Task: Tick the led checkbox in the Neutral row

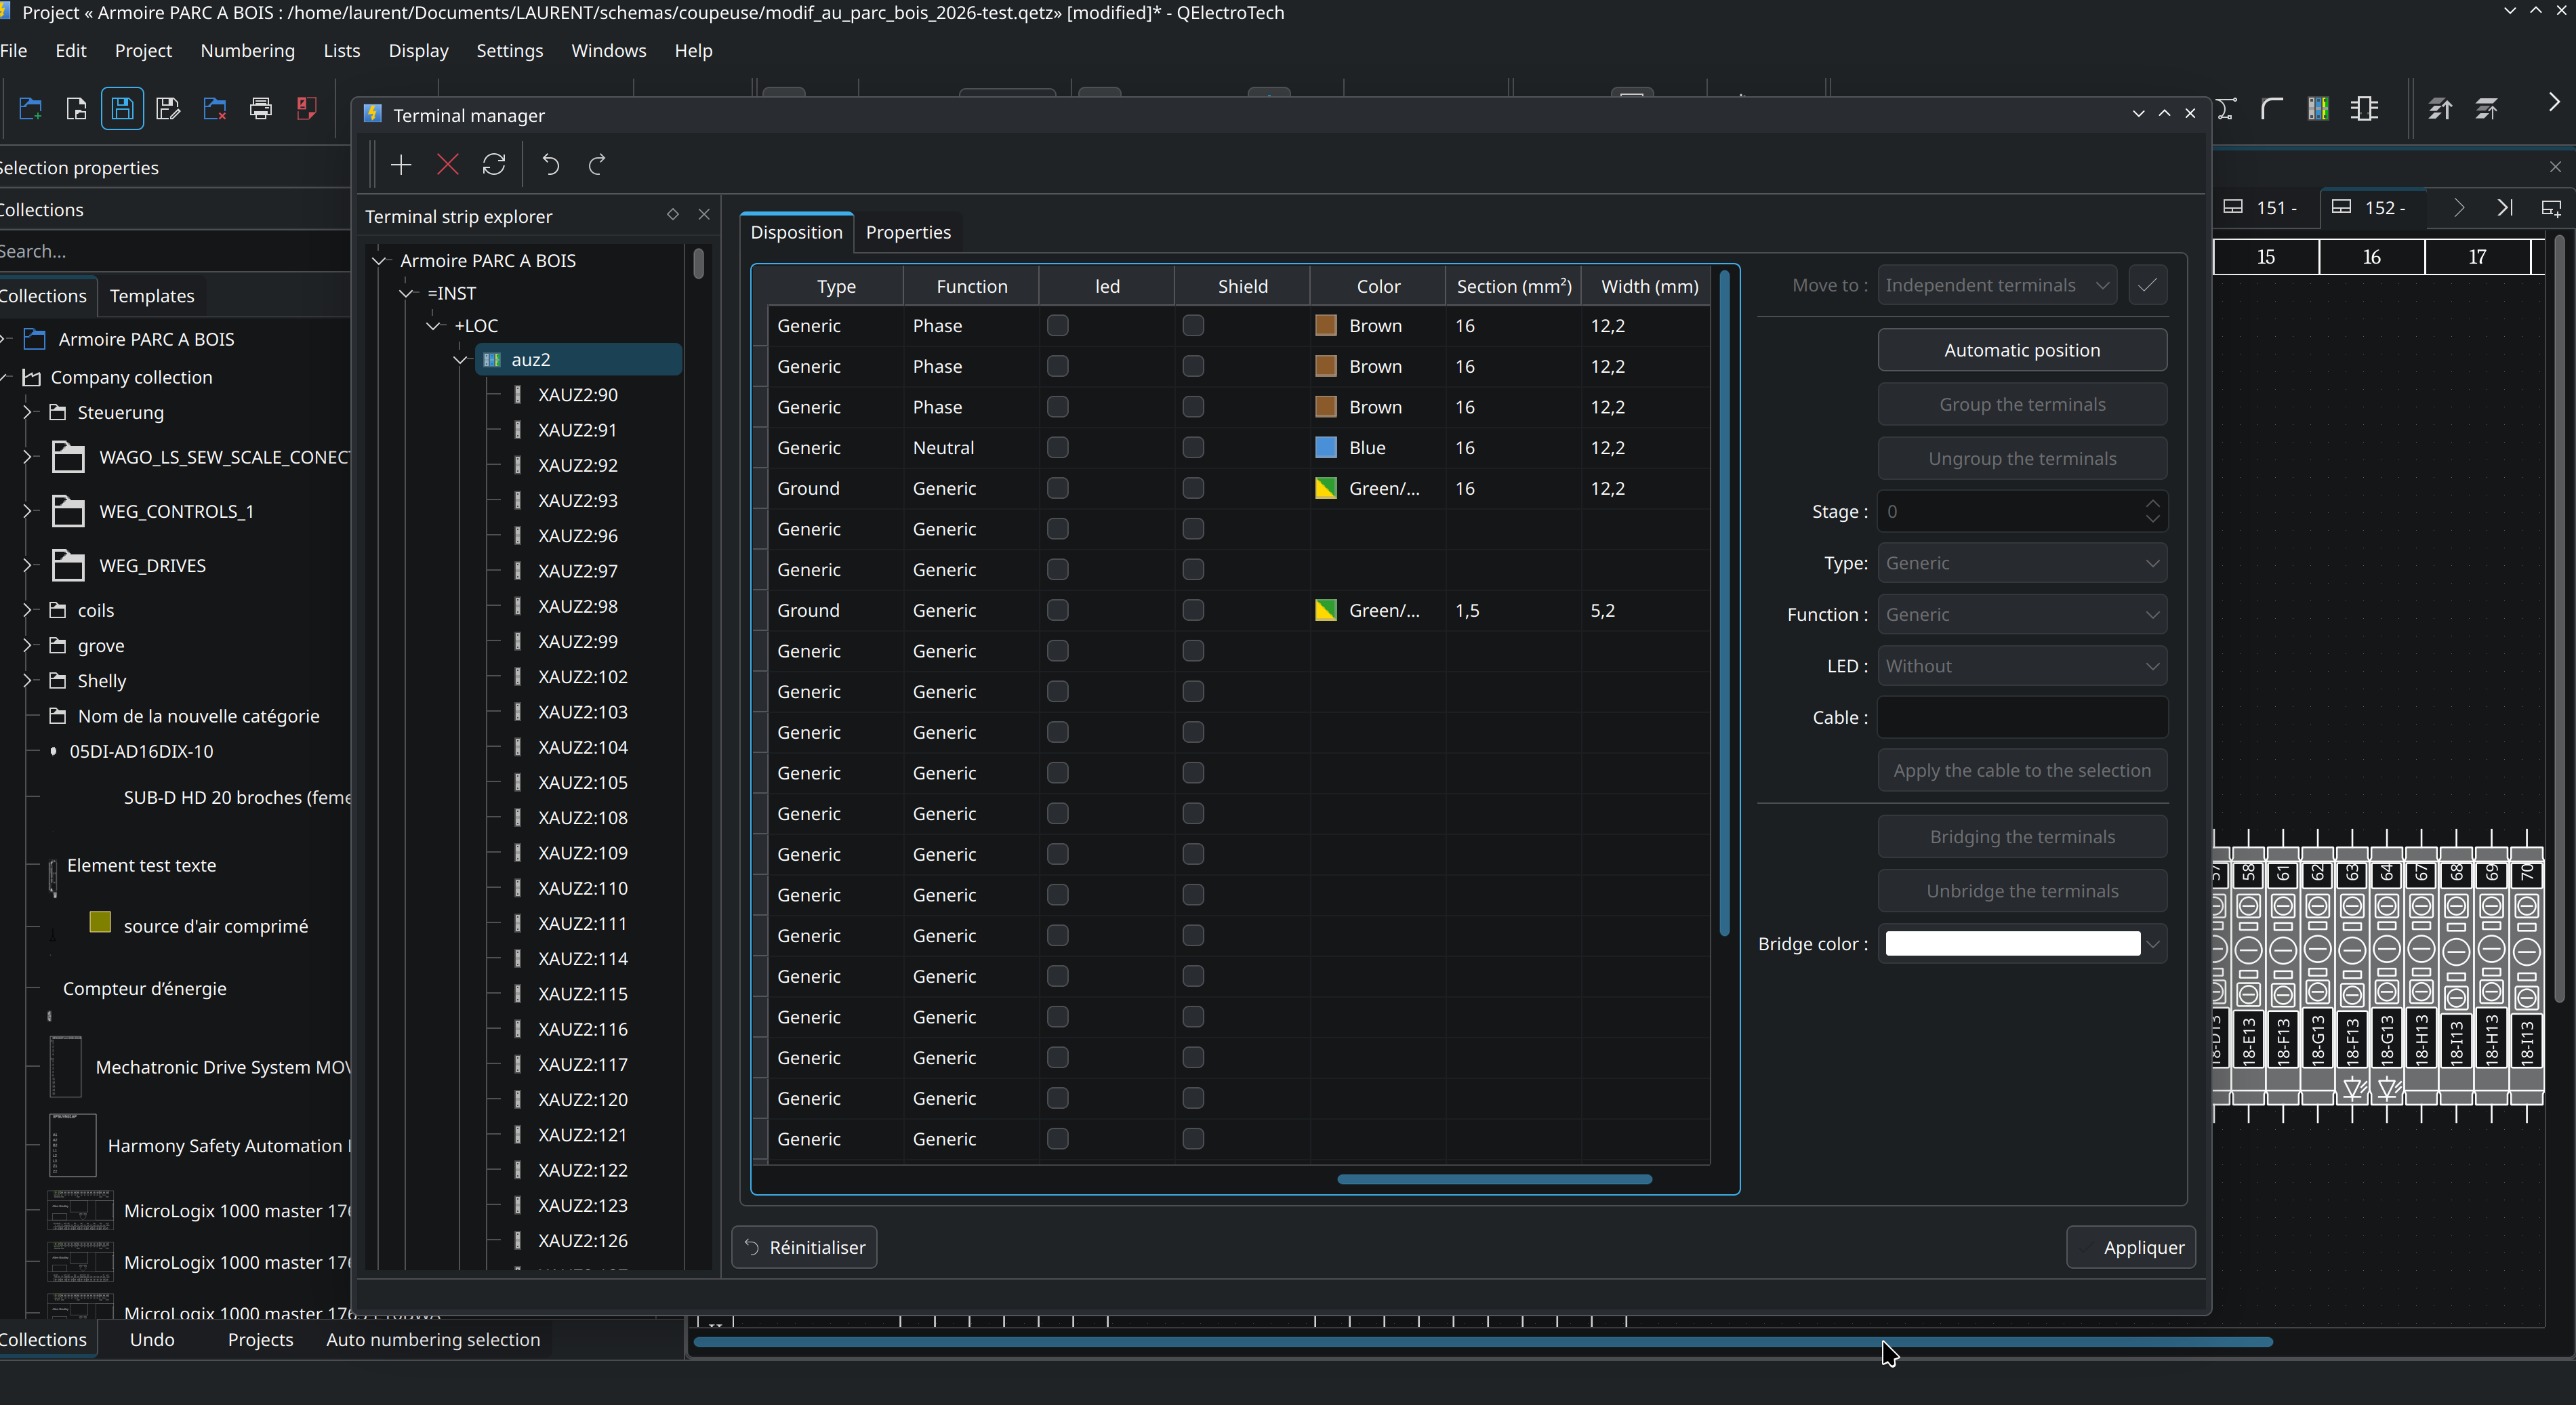Action: point(1057,447)
